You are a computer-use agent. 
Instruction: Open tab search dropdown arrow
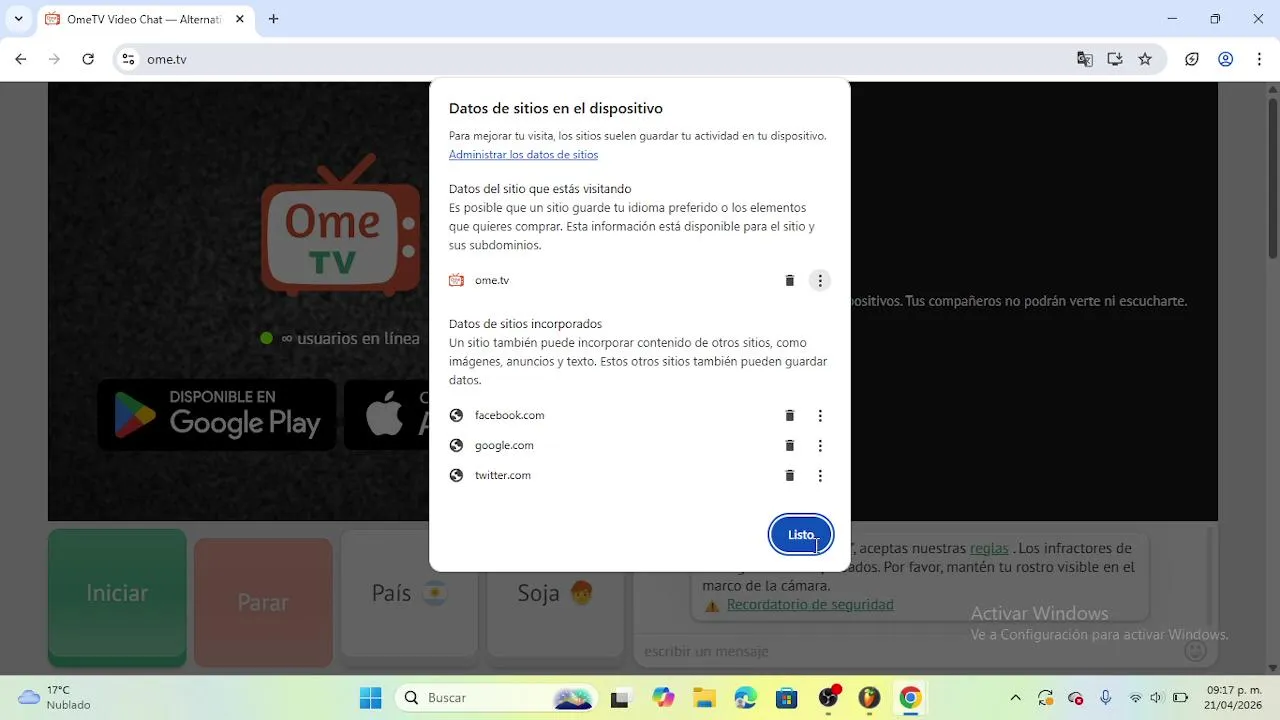18,19
